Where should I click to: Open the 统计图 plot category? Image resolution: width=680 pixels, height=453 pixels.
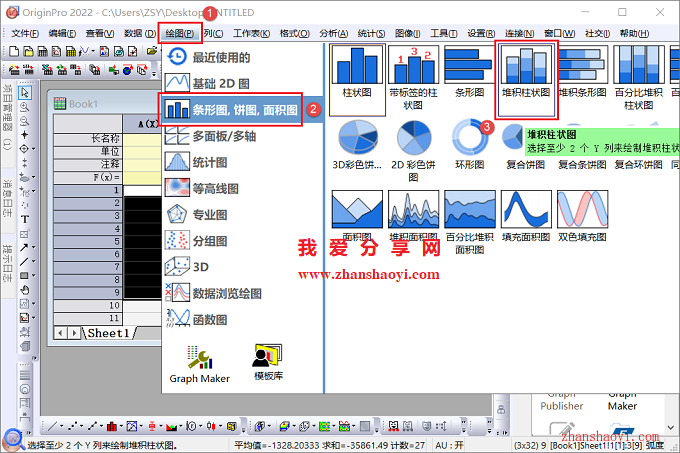click(x=242, y=162)
